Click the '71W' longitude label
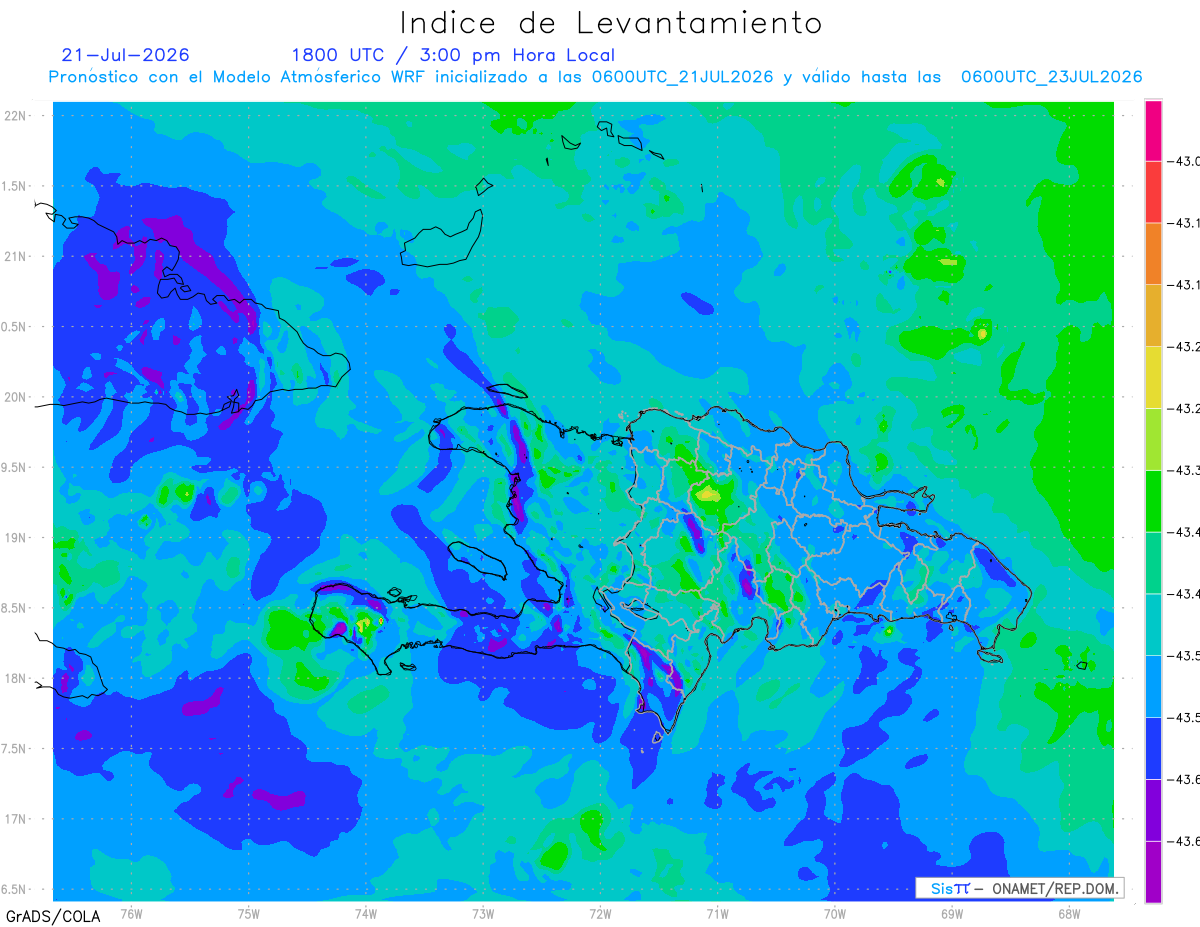The height and width of the screenshot is (927, 1200). [717, 913]
